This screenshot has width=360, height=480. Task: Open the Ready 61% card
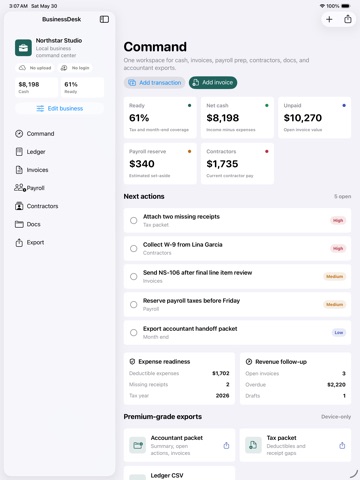(x=160, y=117)
